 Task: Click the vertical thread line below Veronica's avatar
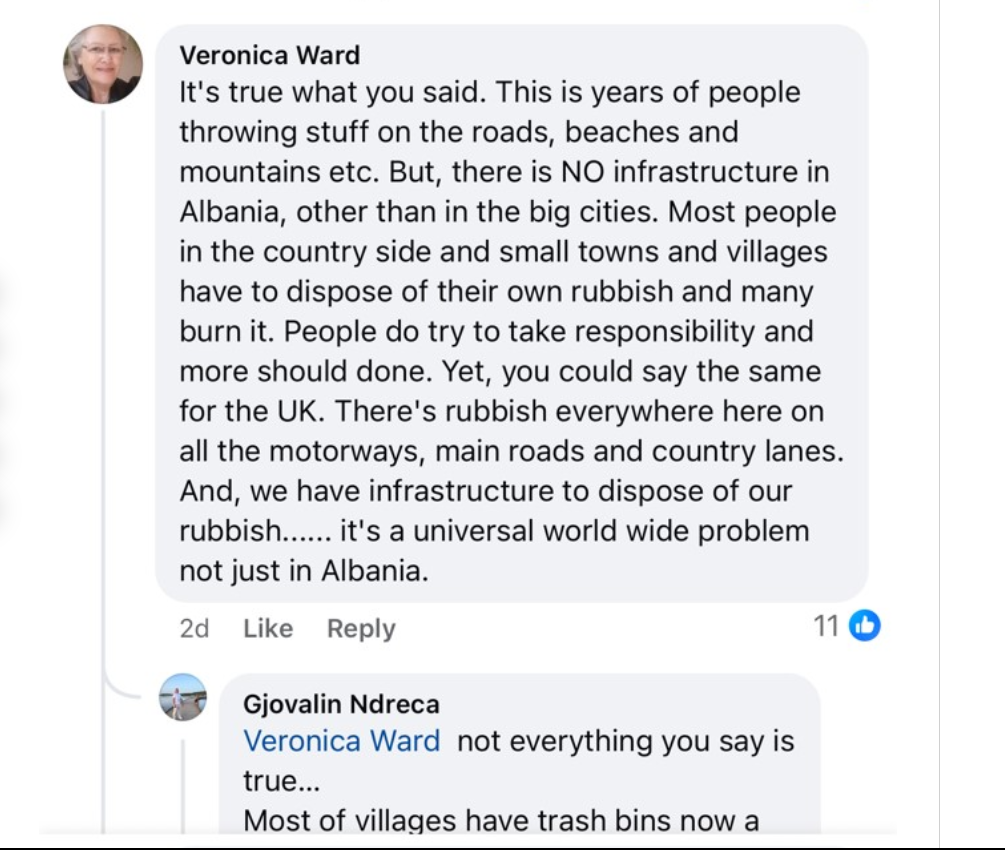103,400
